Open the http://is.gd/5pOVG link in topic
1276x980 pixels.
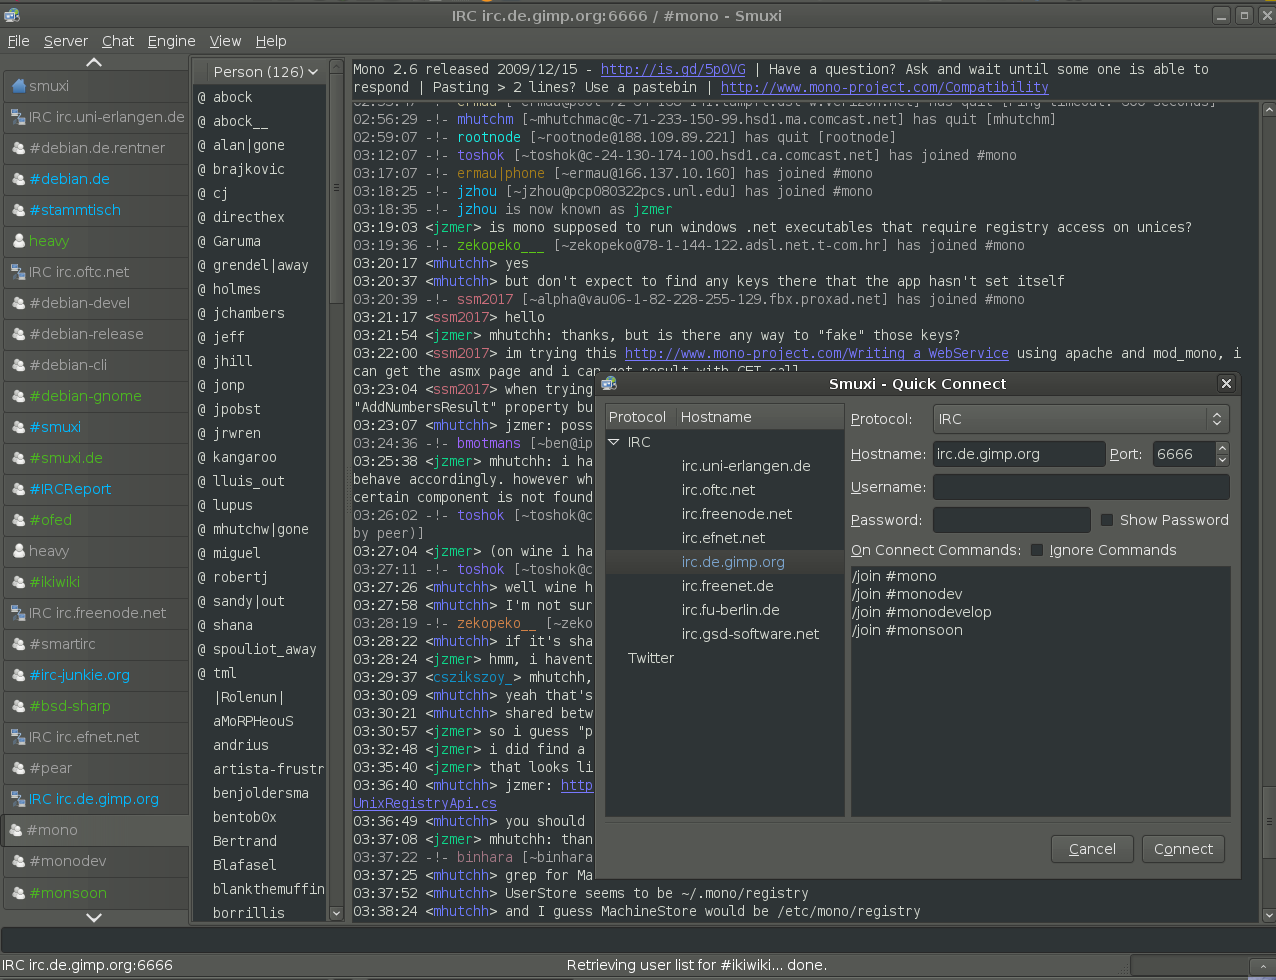click(673, 69)
